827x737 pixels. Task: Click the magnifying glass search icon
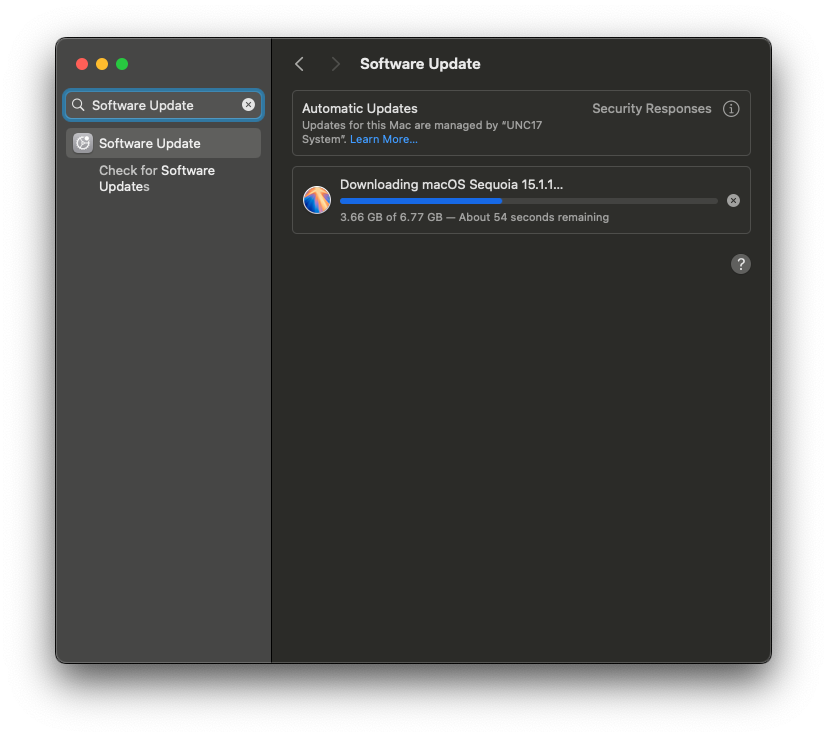pos(78,104)
